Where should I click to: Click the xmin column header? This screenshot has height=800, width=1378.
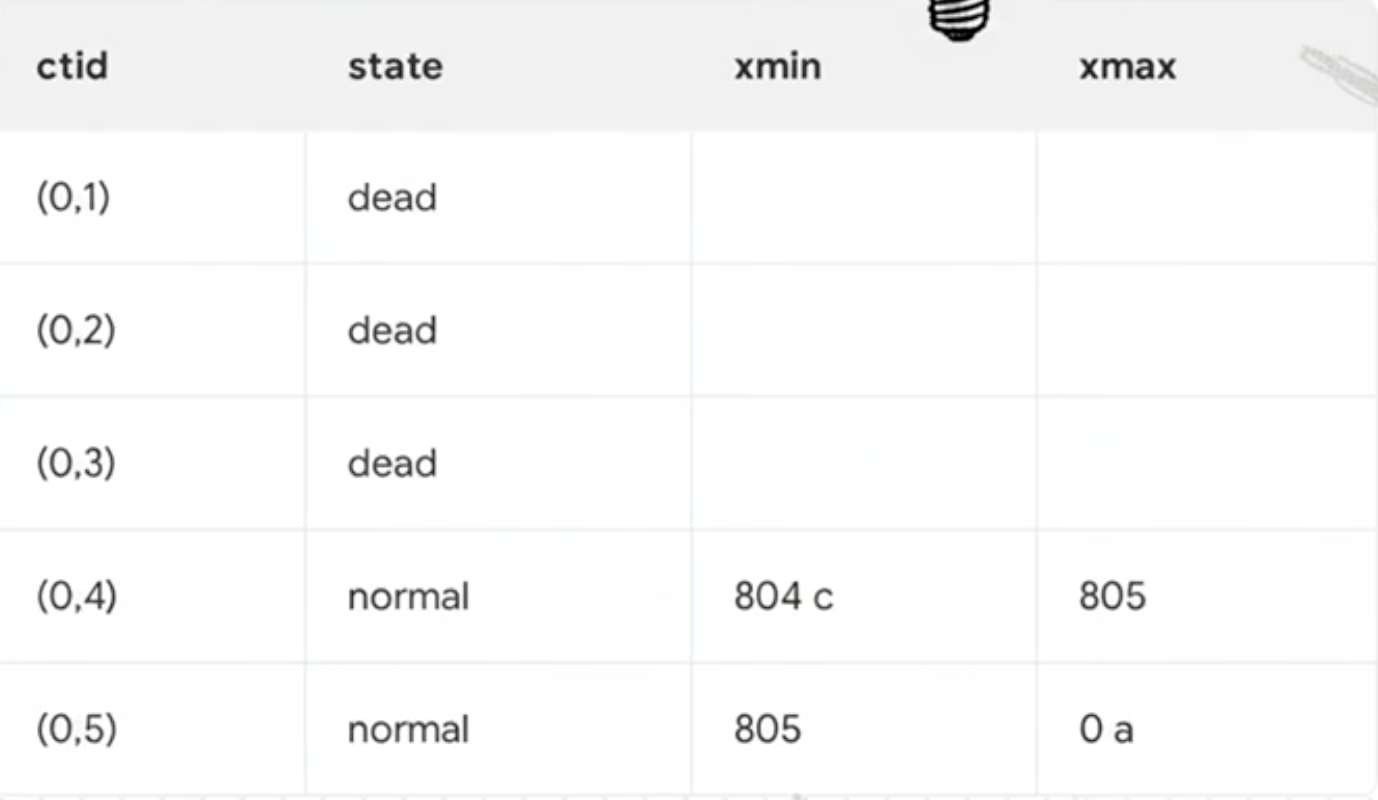(777, 67)
